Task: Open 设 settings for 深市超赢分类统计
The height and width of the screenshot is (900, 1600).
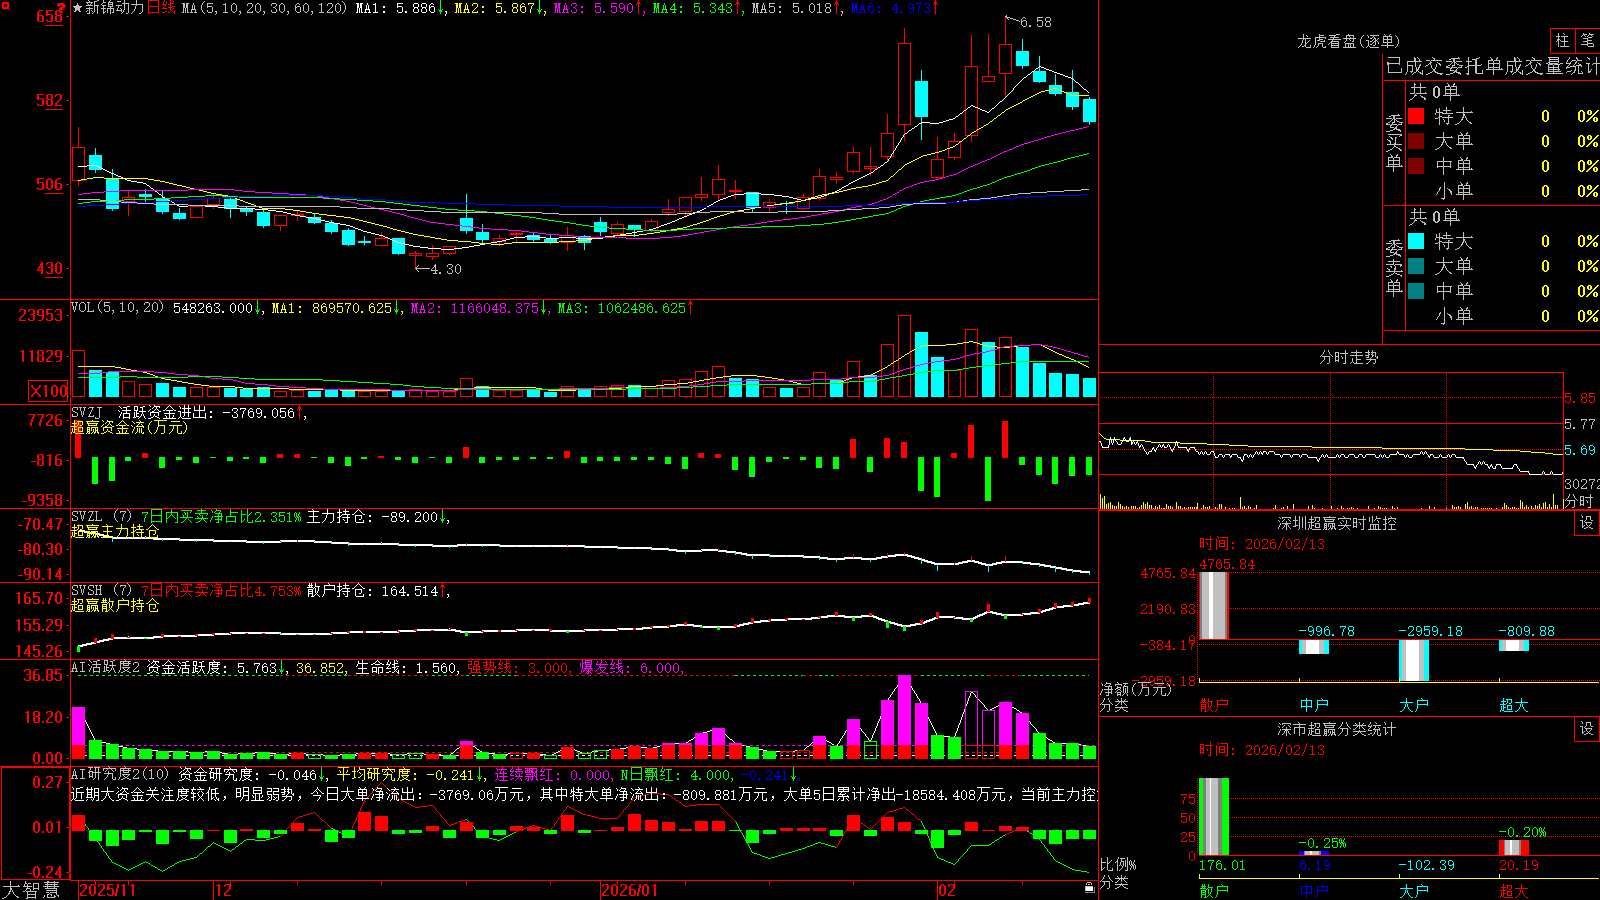Action: tap(1587, 729)
